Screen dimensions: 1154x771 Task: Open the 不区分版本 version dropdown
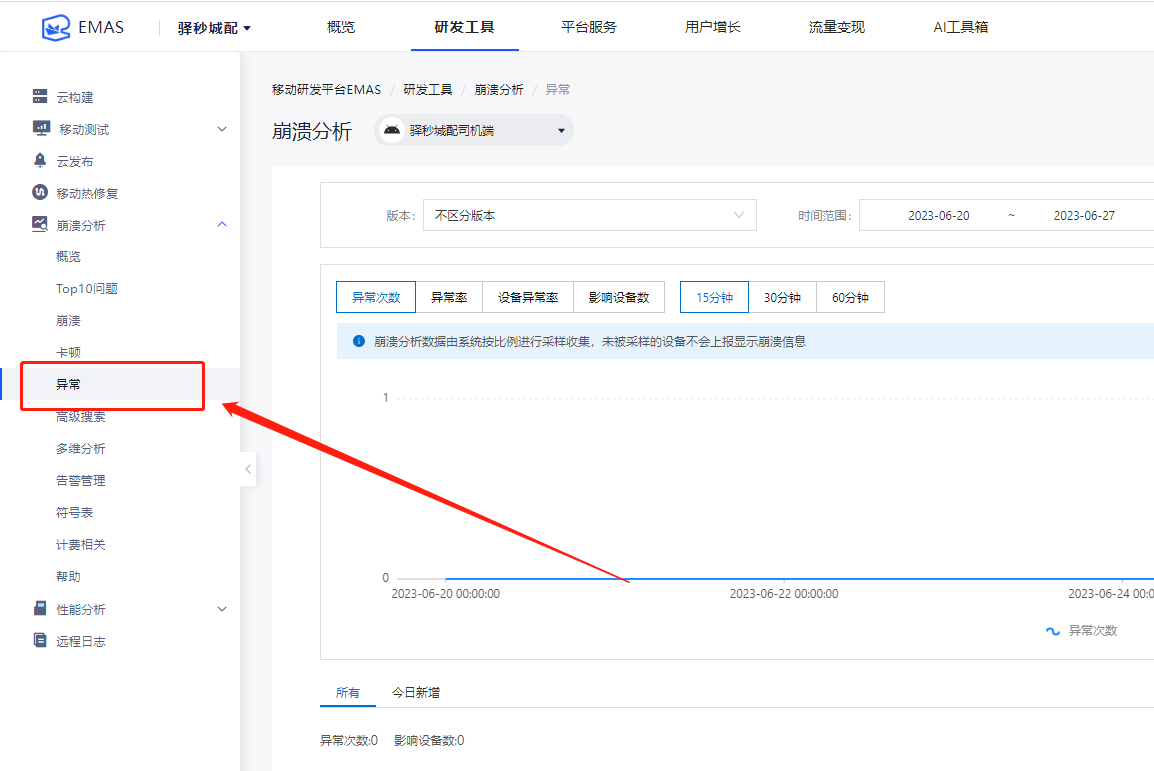(590, 216)
